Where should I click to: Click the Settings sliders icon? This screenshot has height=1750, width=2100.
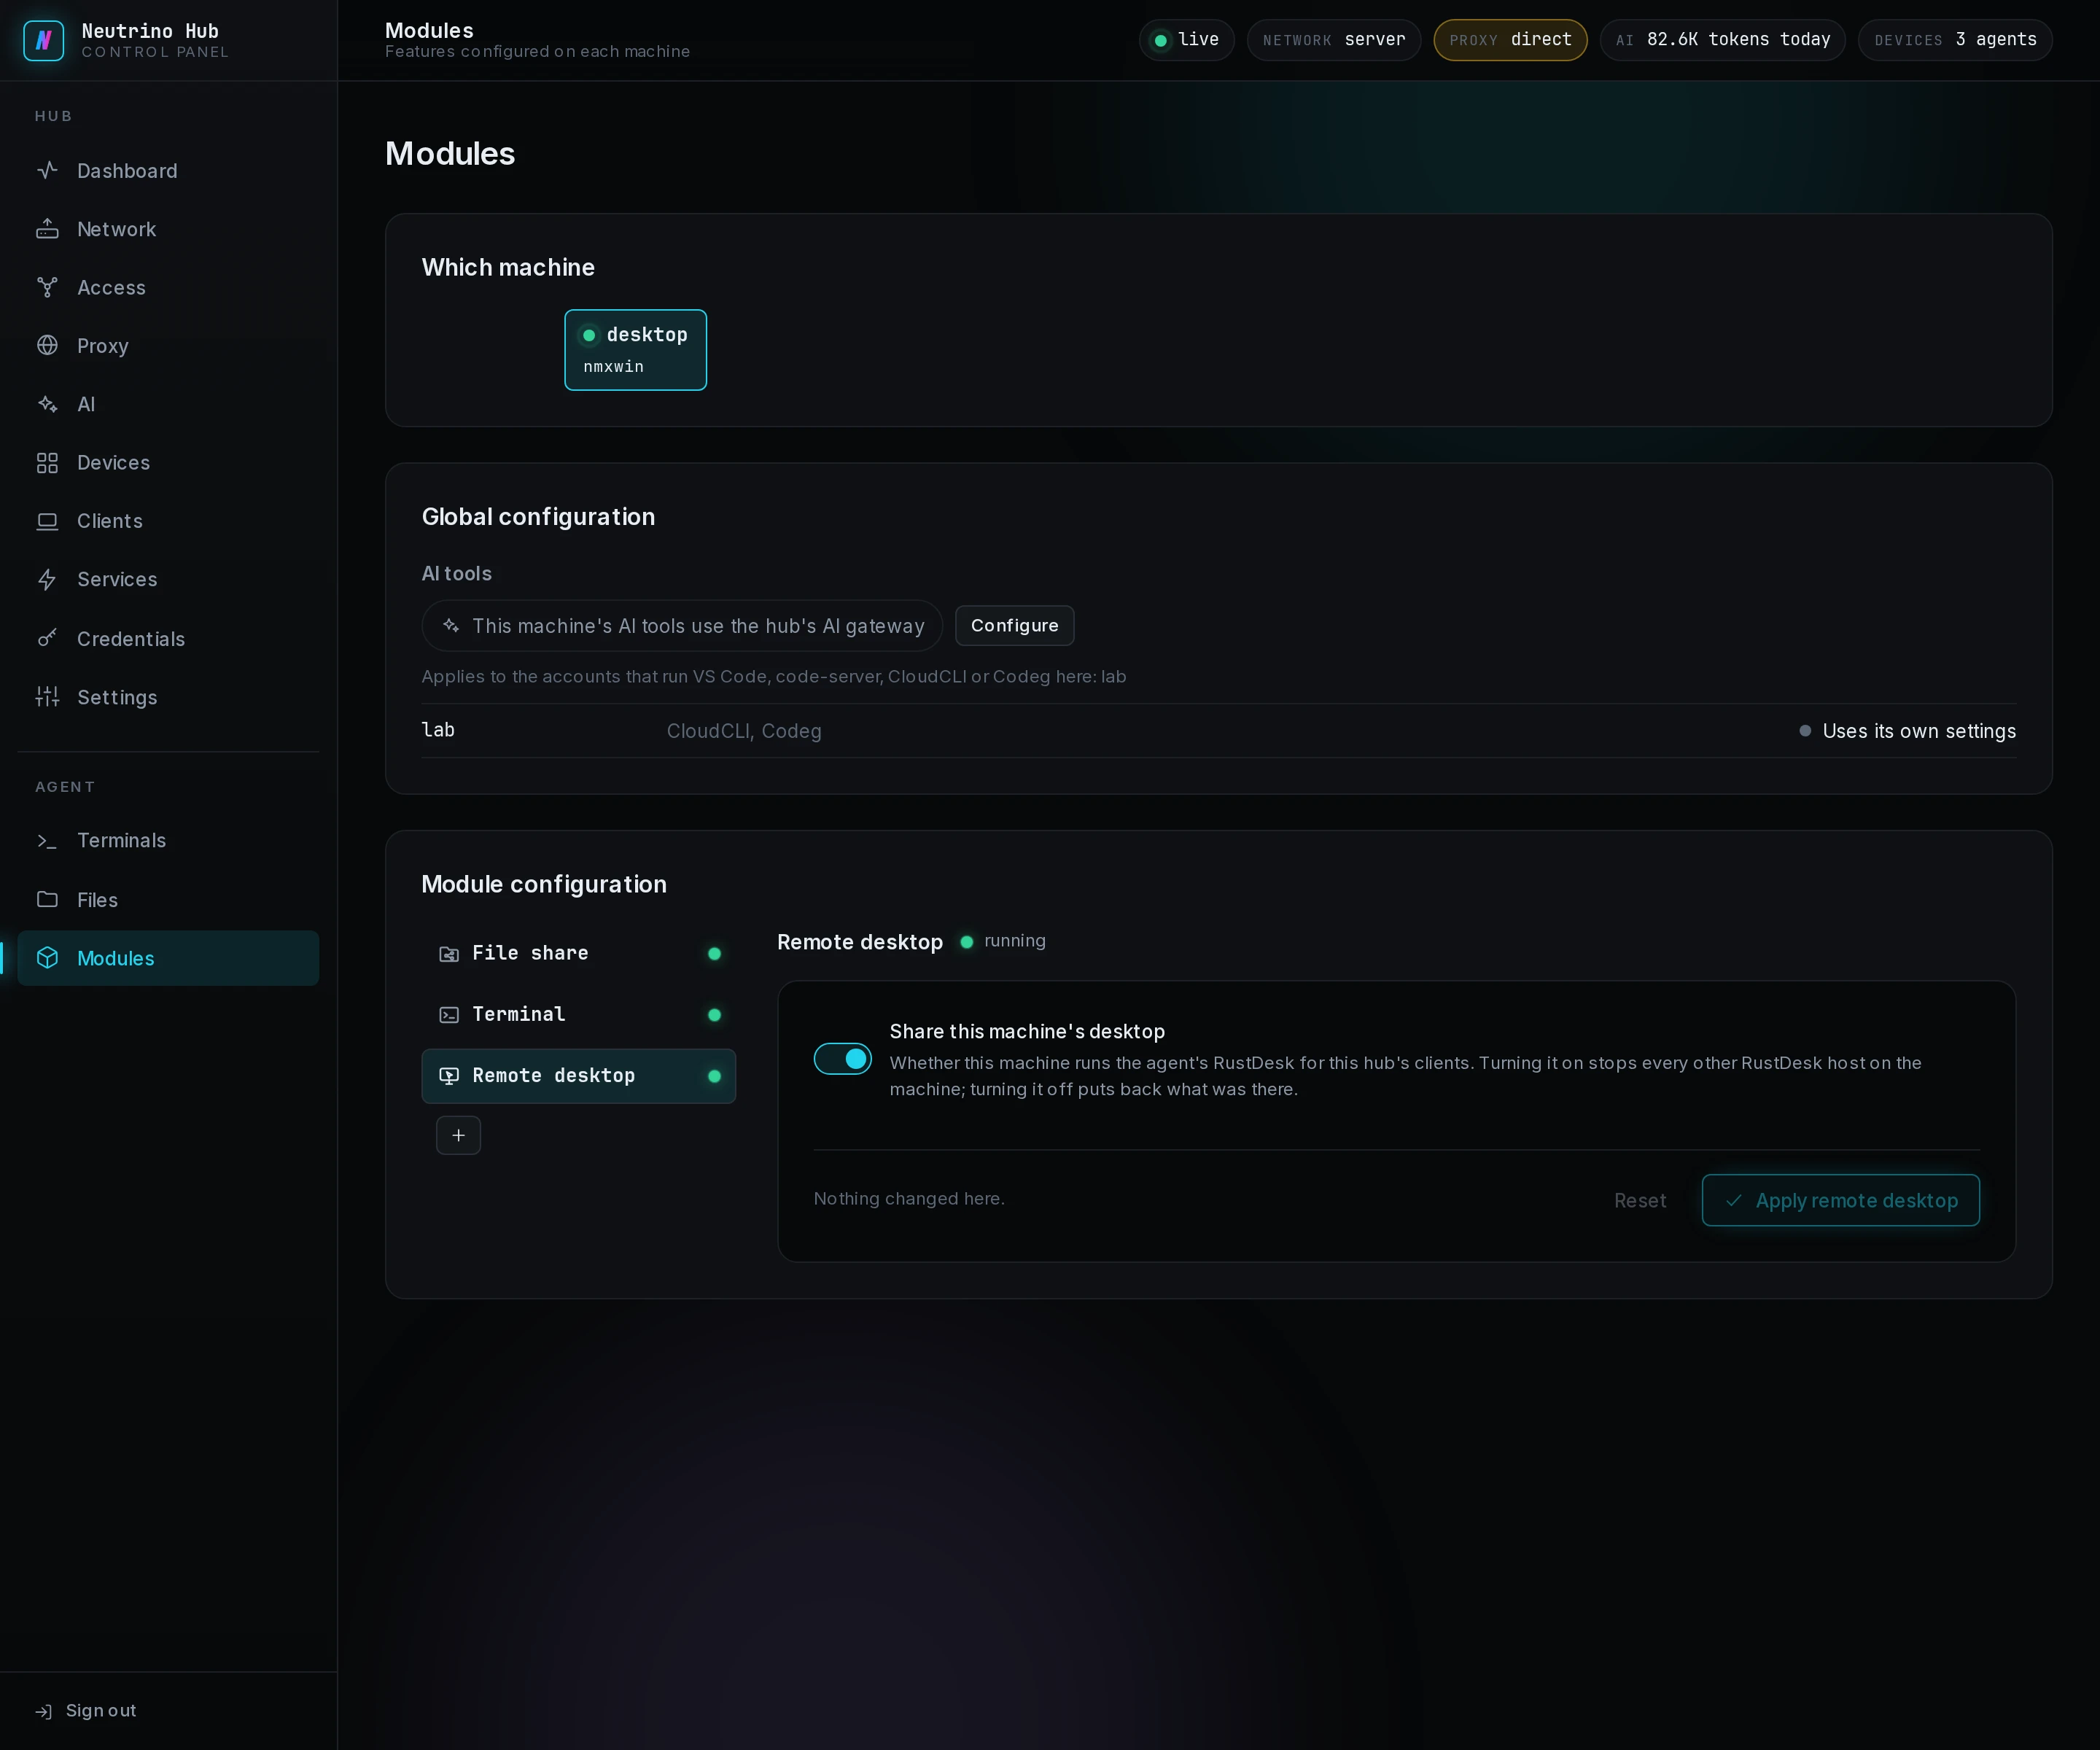coord(47,696)
